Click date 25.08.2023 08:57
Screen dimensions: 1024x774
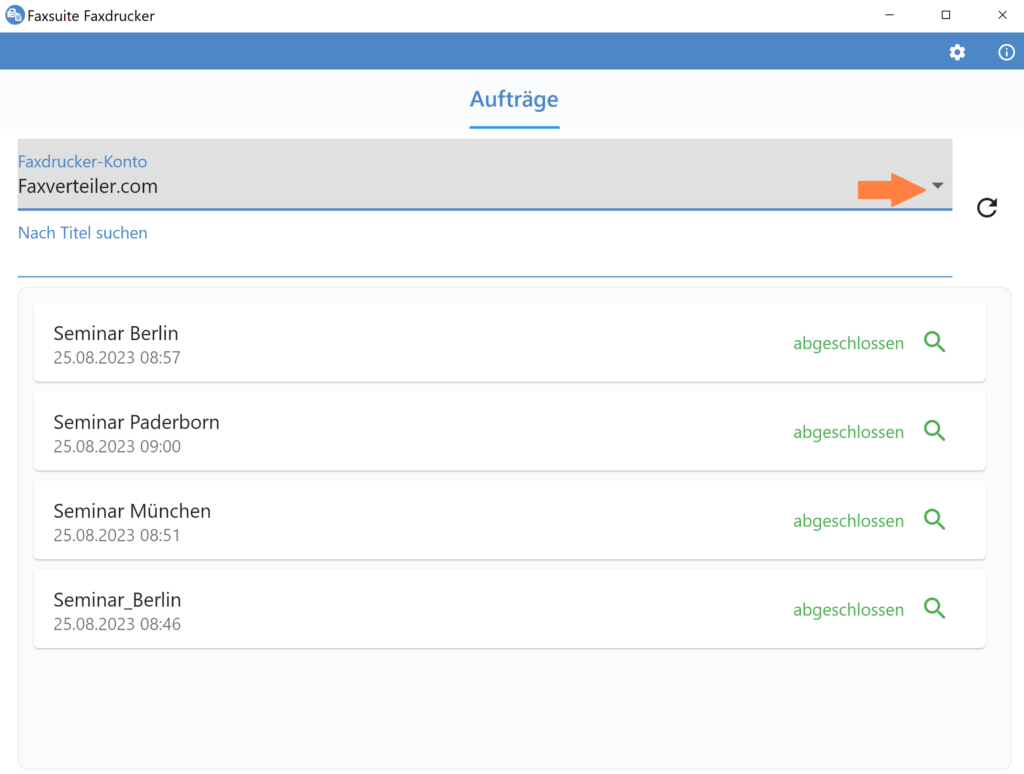tap(117, 357)
